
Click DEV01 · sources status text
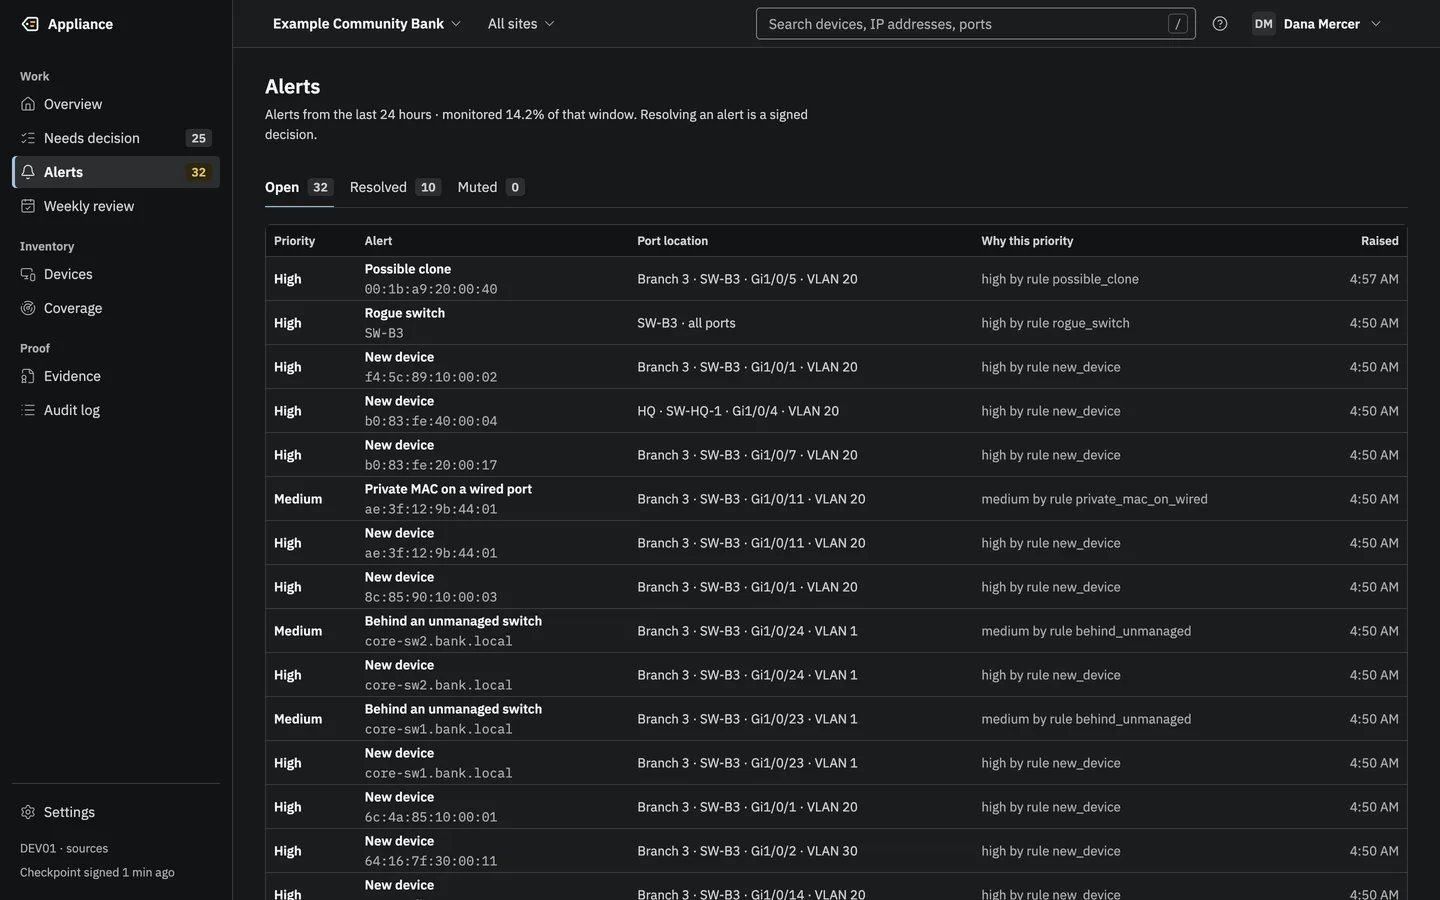(x=64, y=848)
